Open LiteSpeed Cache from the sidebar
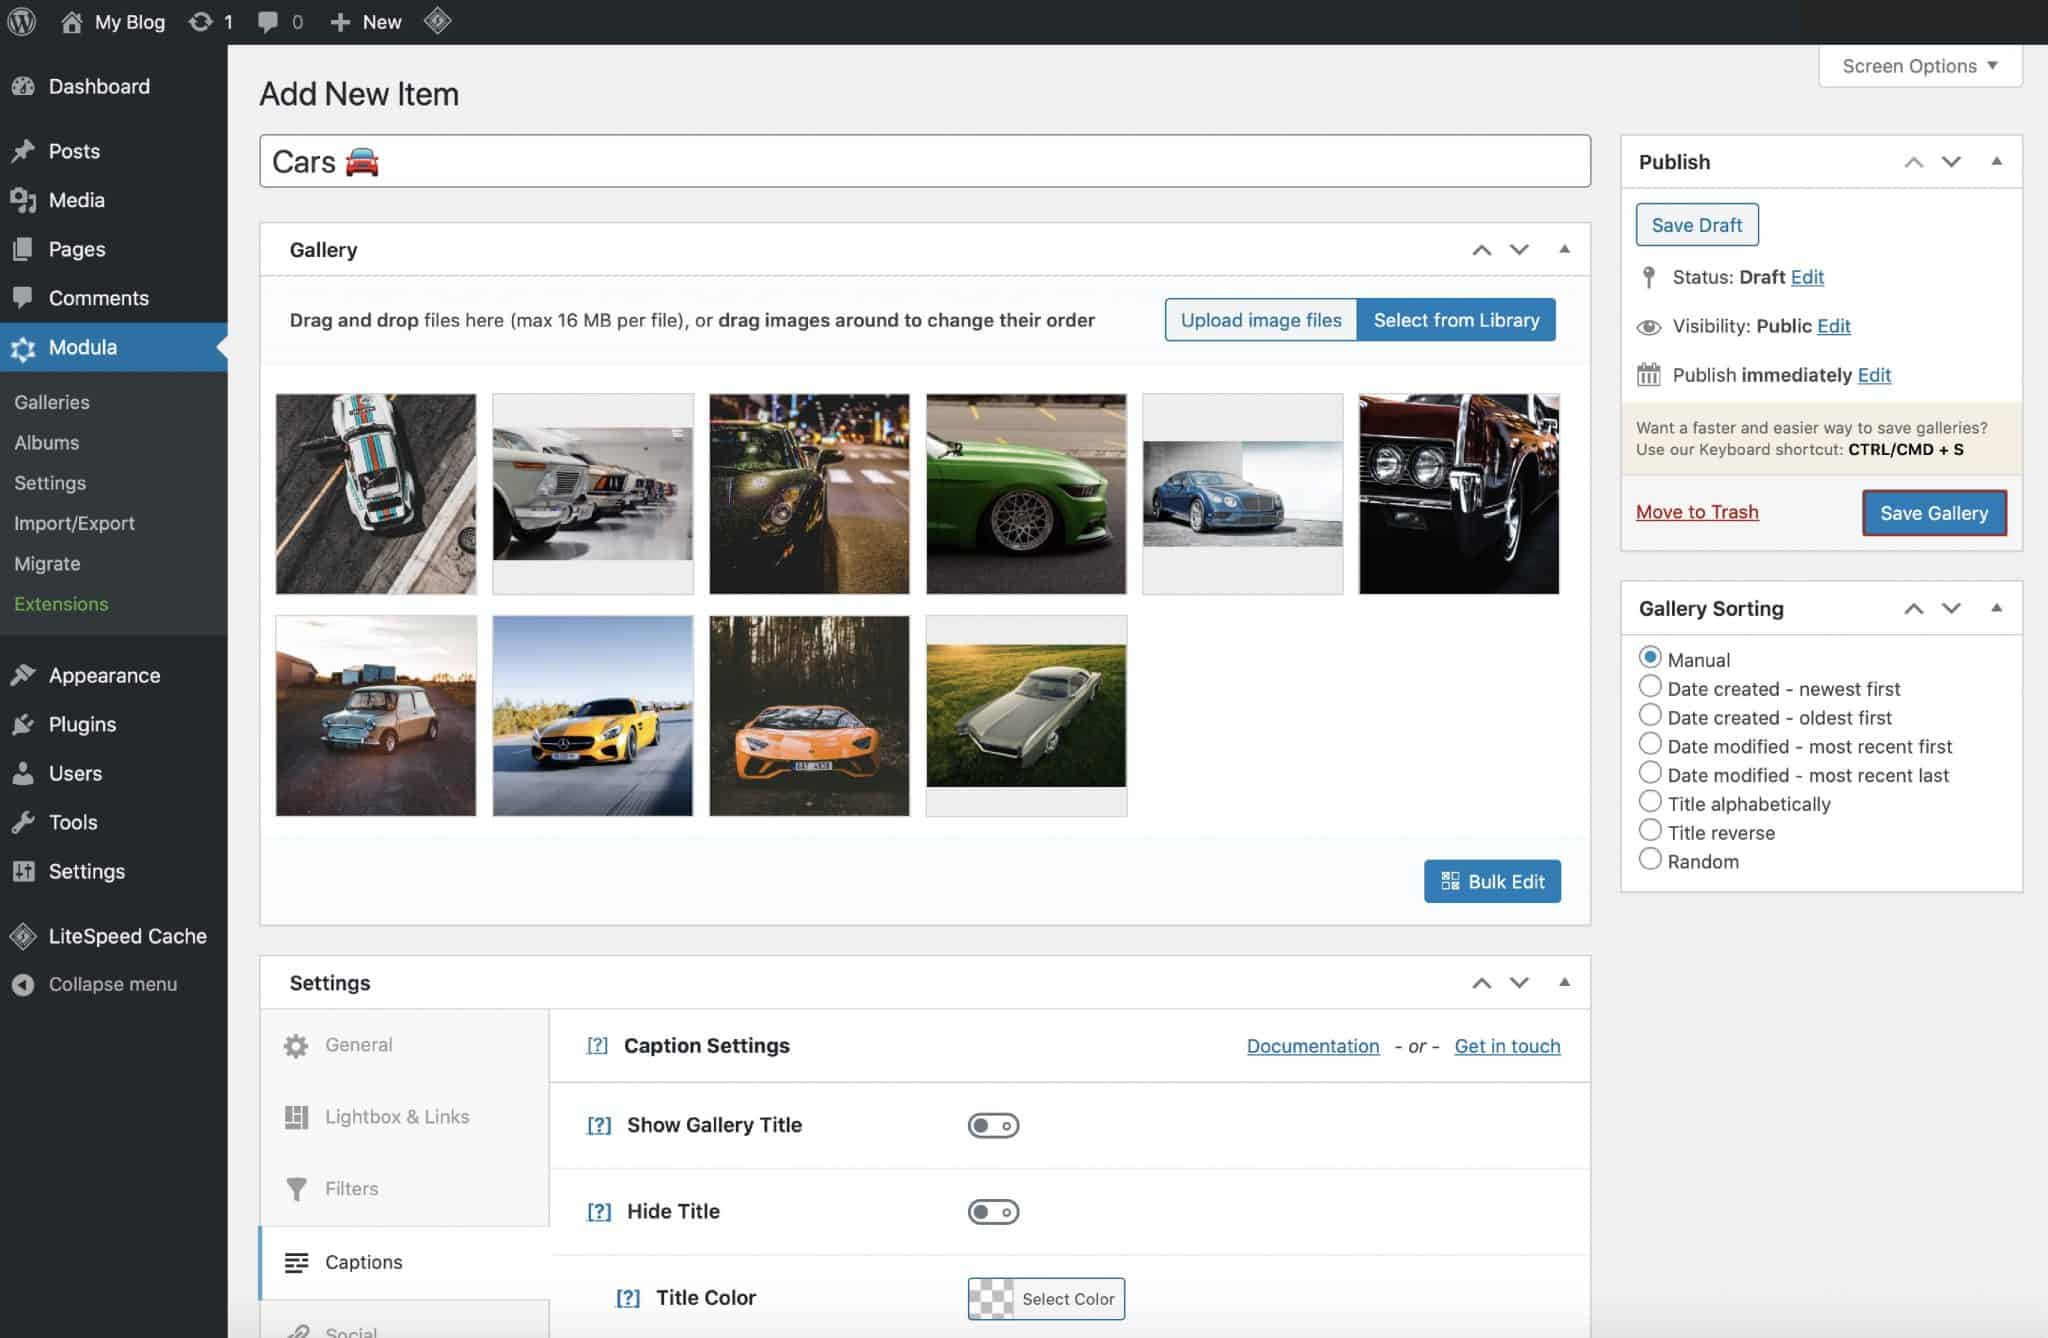The height and width of the screenshot is (1338, 2048). point(22,936)
